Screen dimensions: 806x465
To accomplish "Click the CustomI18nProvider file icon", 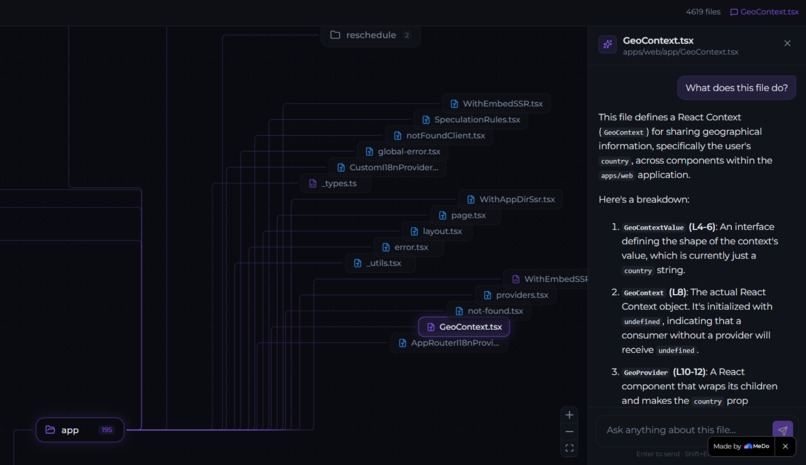I will point(341,168).
